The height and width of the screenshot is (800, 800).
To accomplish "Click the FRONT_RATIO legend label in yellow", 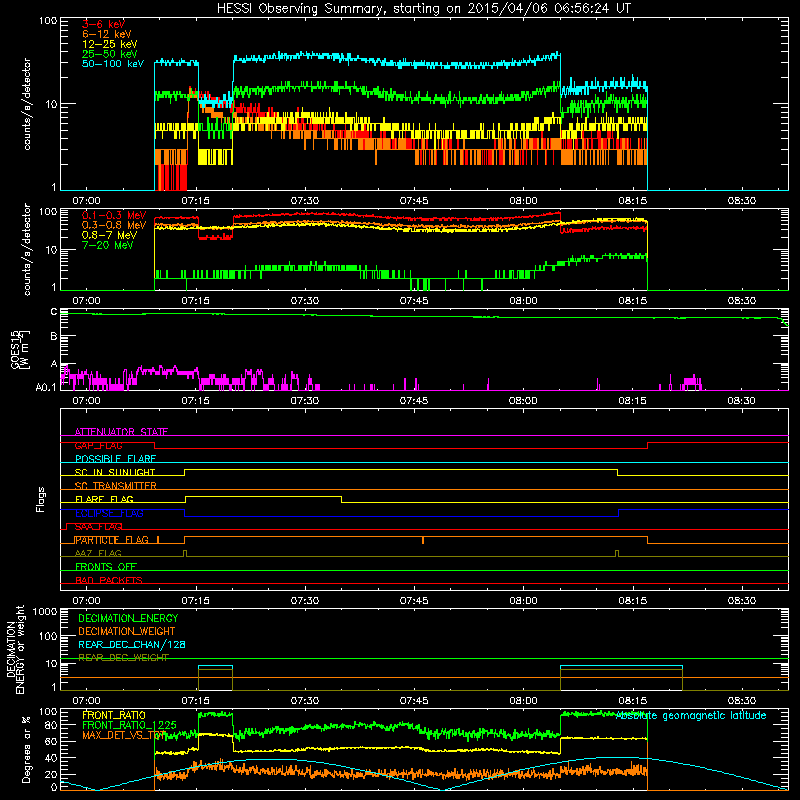I will pos(114,715).
